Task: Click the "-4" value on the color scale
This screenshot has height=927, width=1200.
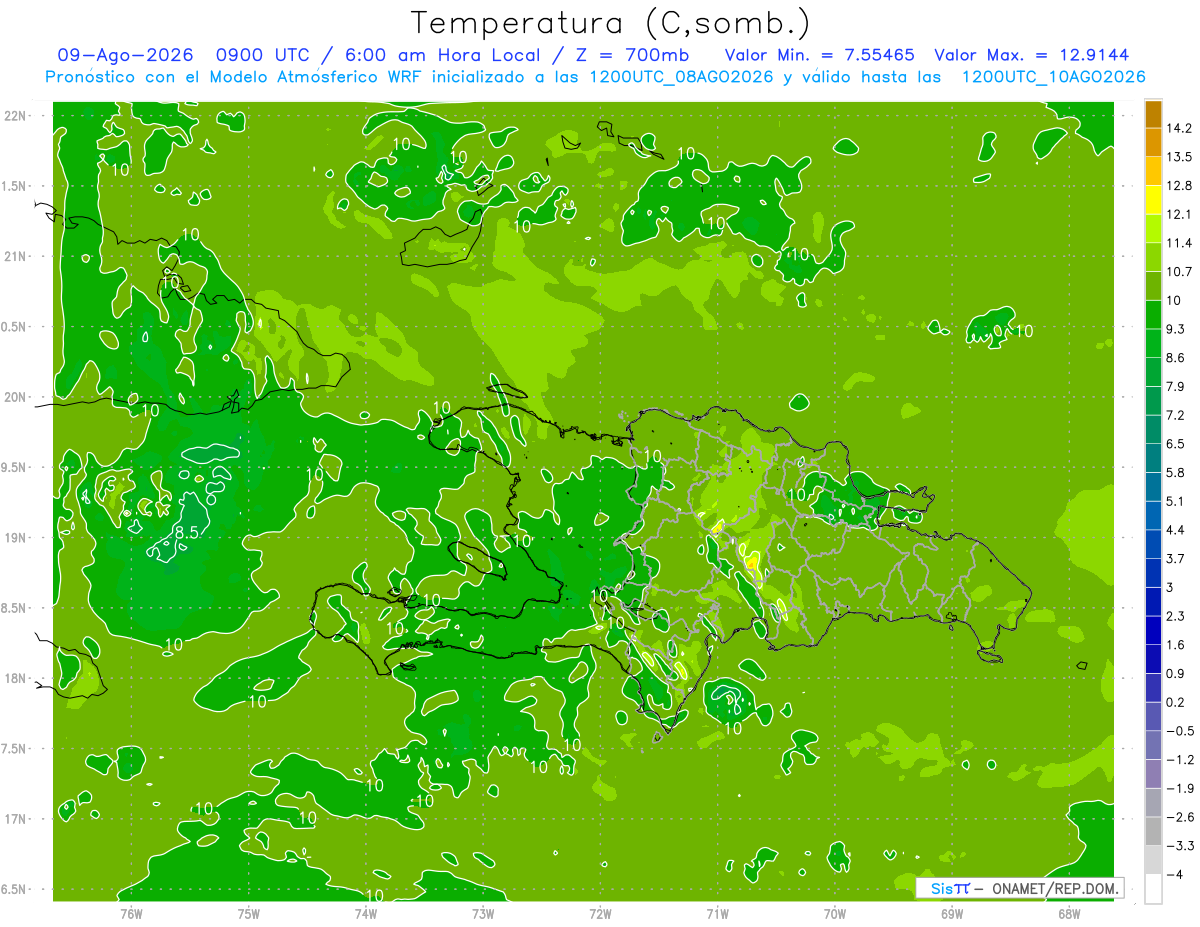Action: (1174, 874)
